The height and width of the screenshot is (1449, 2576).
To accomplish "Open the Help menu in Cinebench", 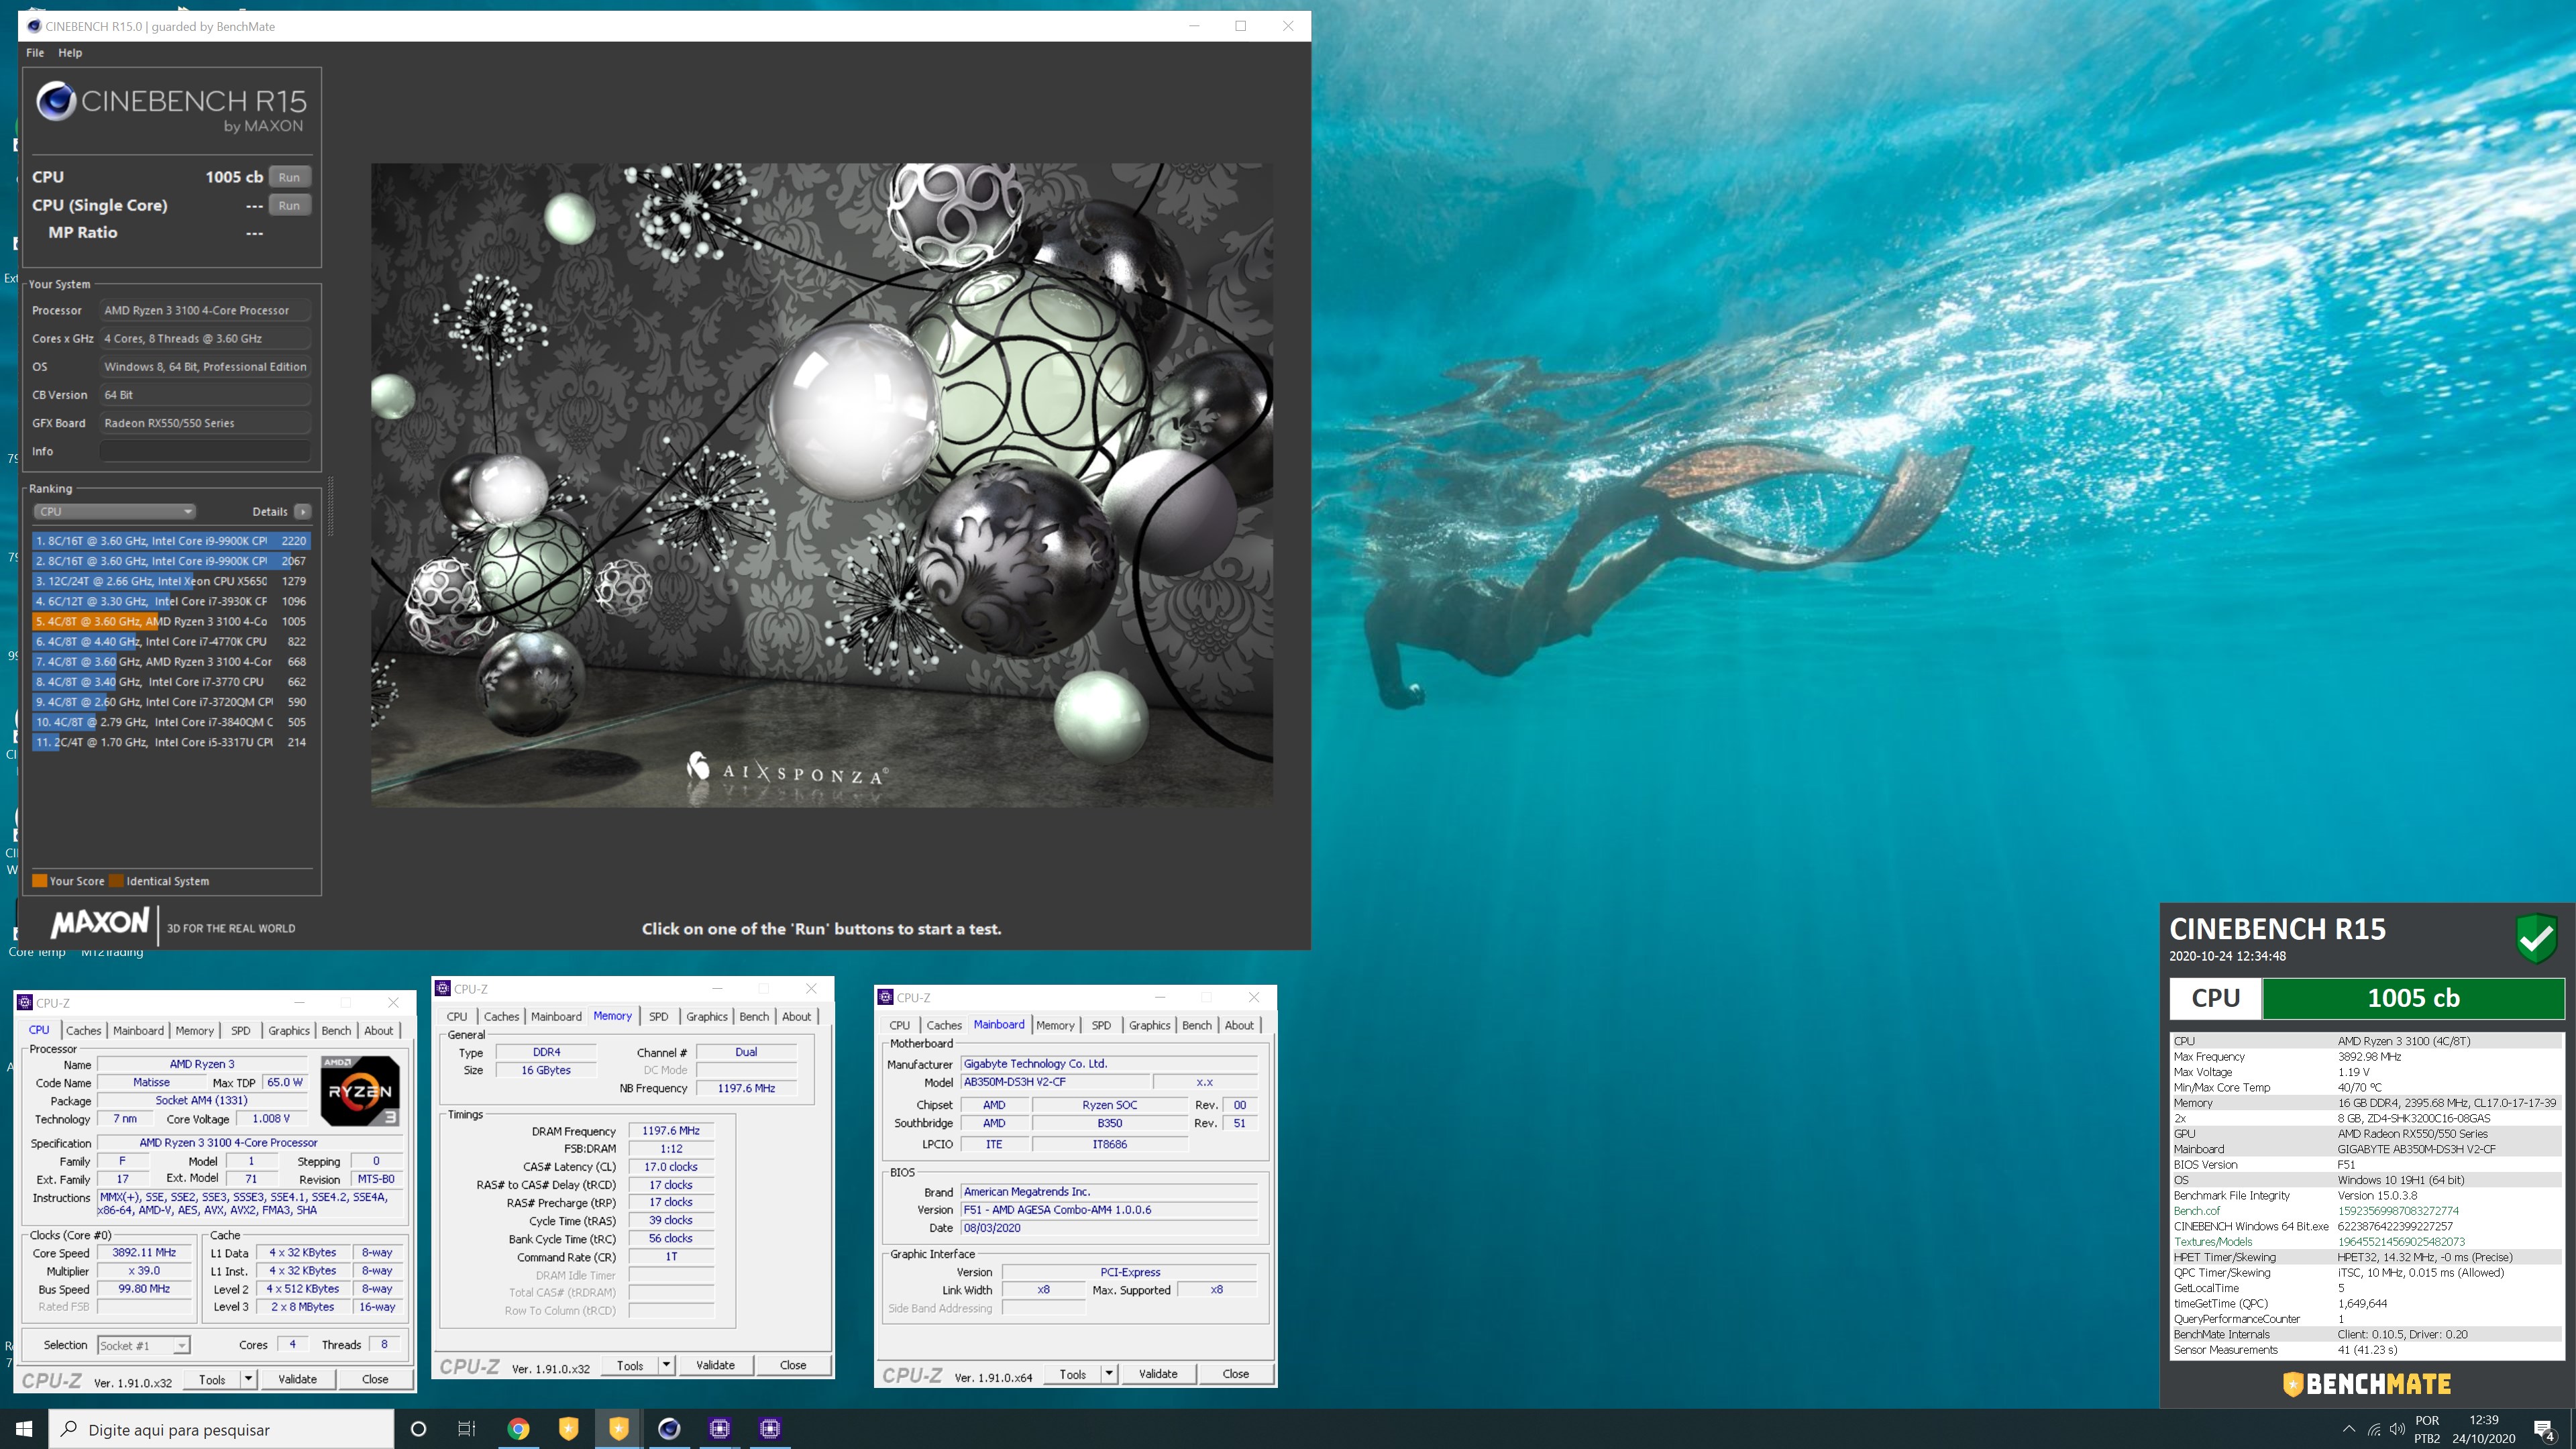I will point(70,52).
